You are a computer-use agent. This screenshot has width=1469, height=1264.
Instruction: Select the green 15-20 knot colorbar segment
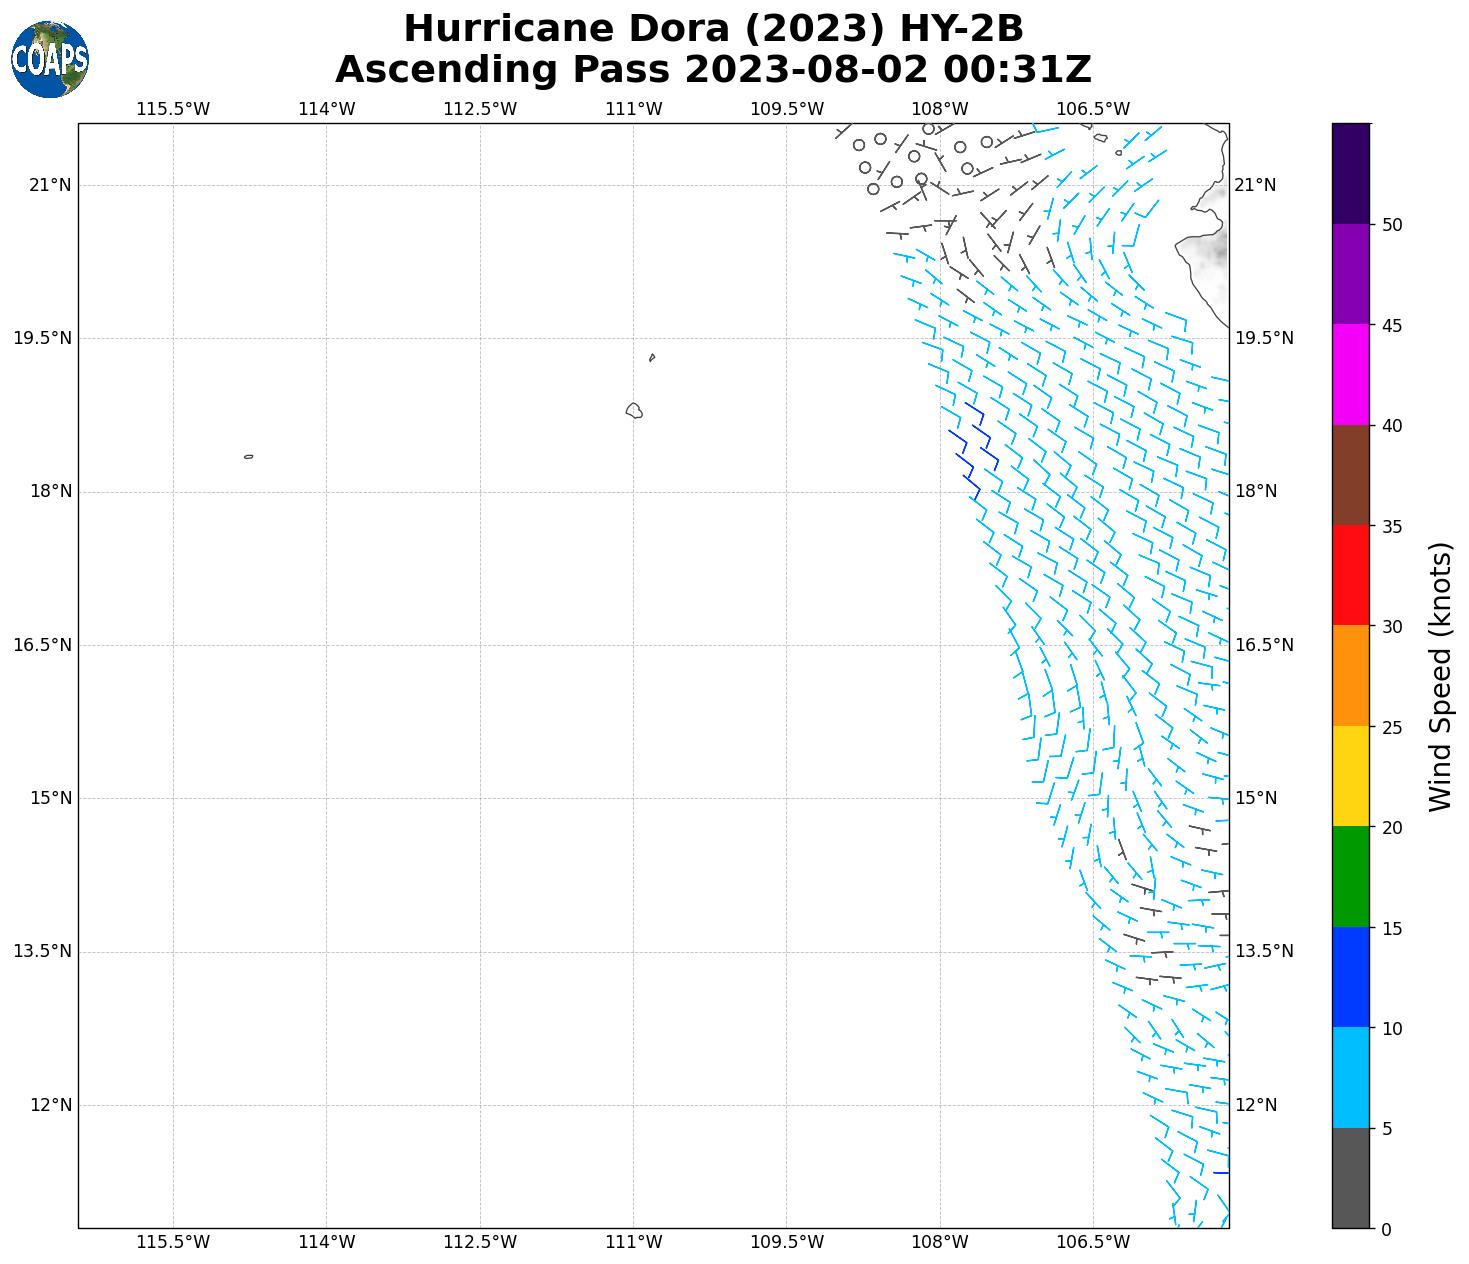pyautogui.click(x=1350, y=876)
